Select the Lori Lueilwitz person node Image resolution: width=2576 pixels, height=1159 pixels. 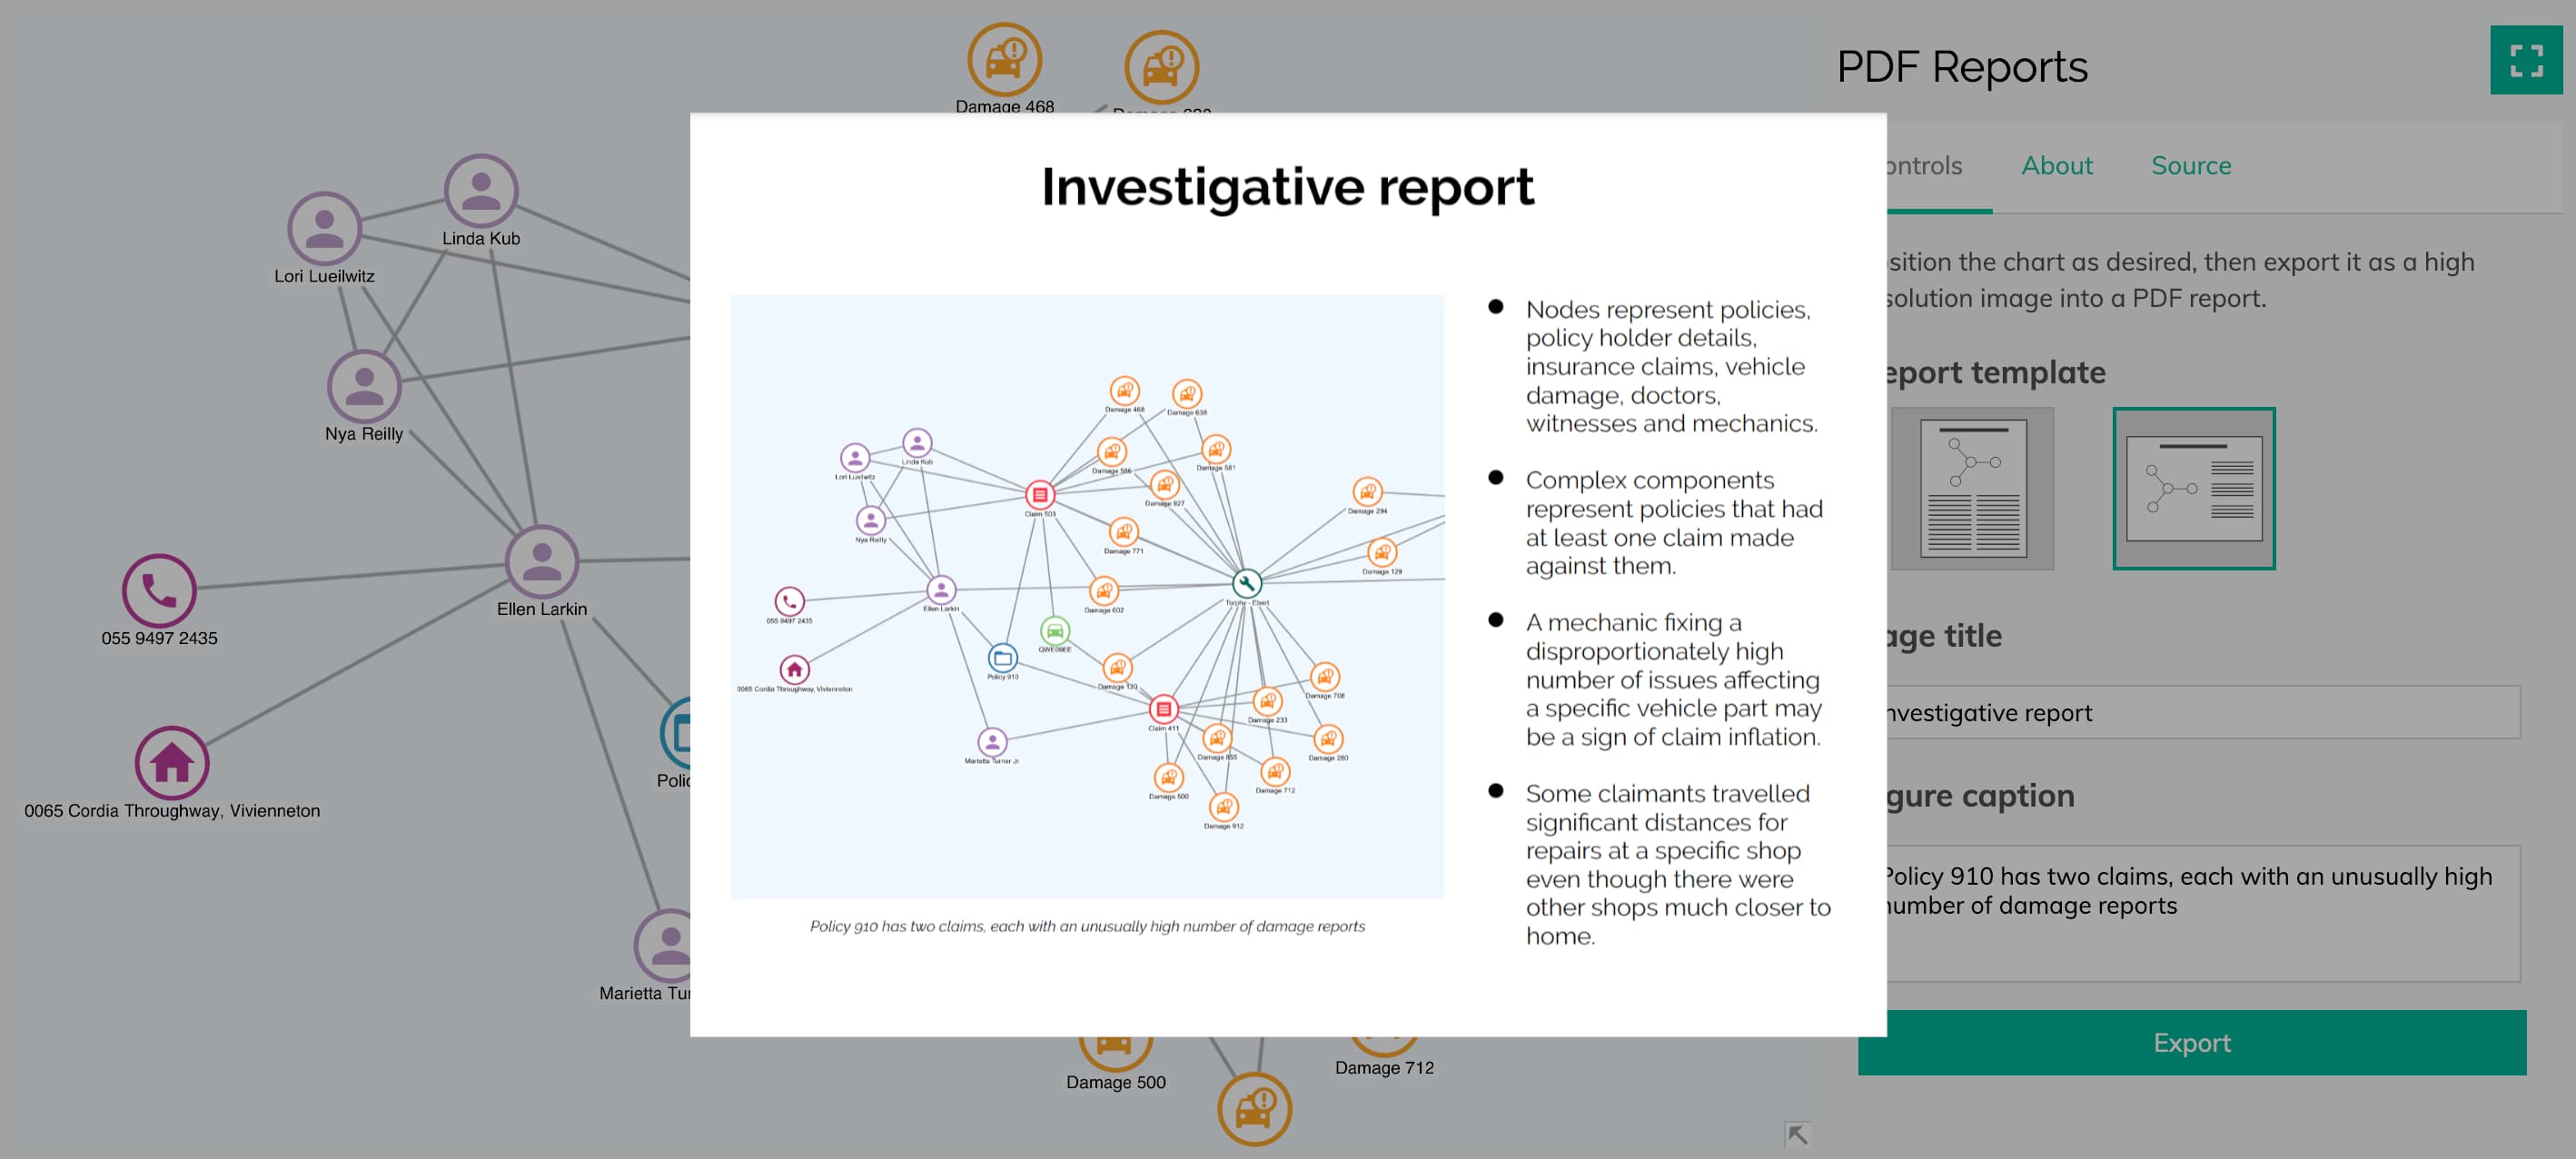coord(324,229)
